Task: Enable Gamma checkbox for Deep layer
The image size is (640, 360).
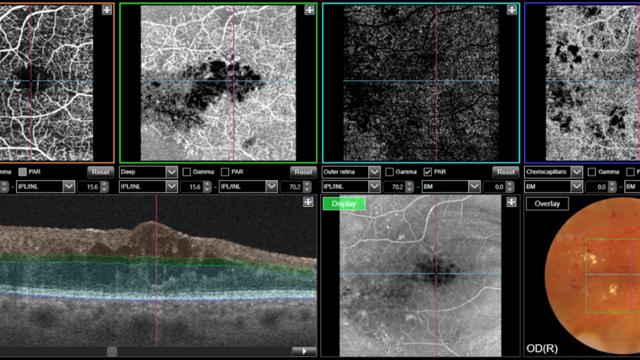Action: point(187,172)
